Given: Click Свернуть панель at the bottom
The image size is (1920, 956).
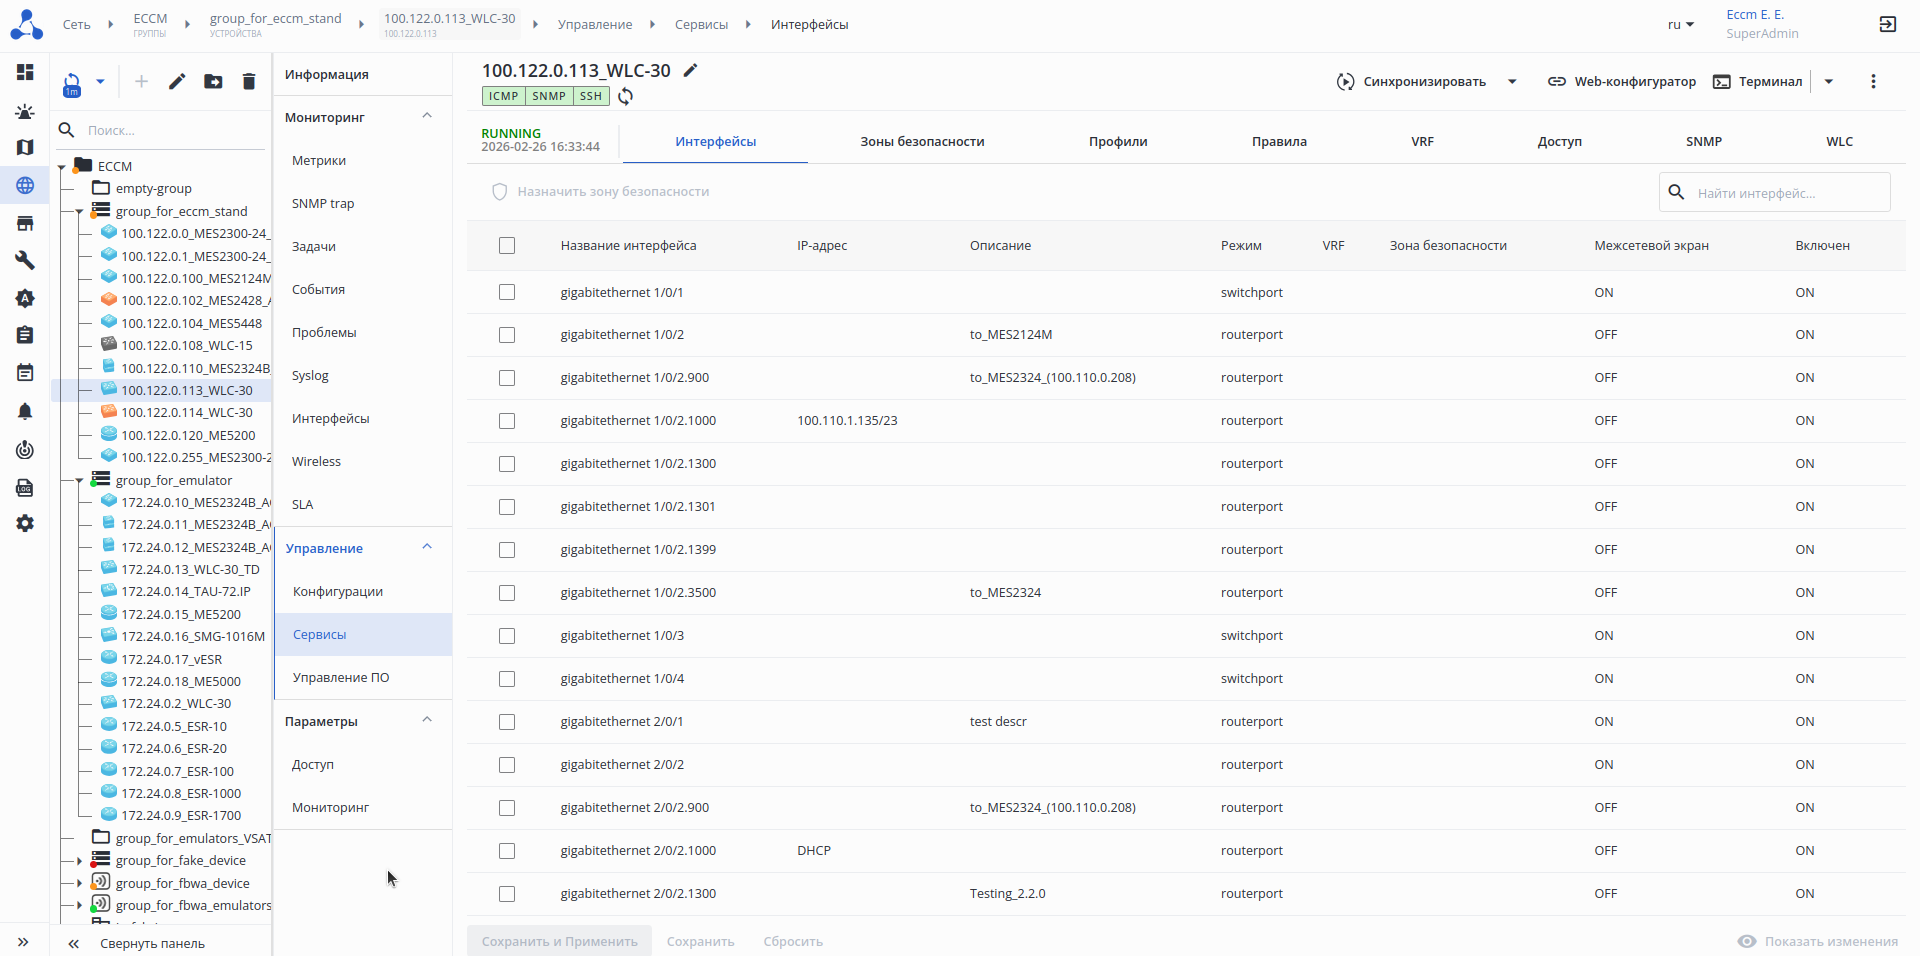Looking at the screenshot, I should (152, 943).
